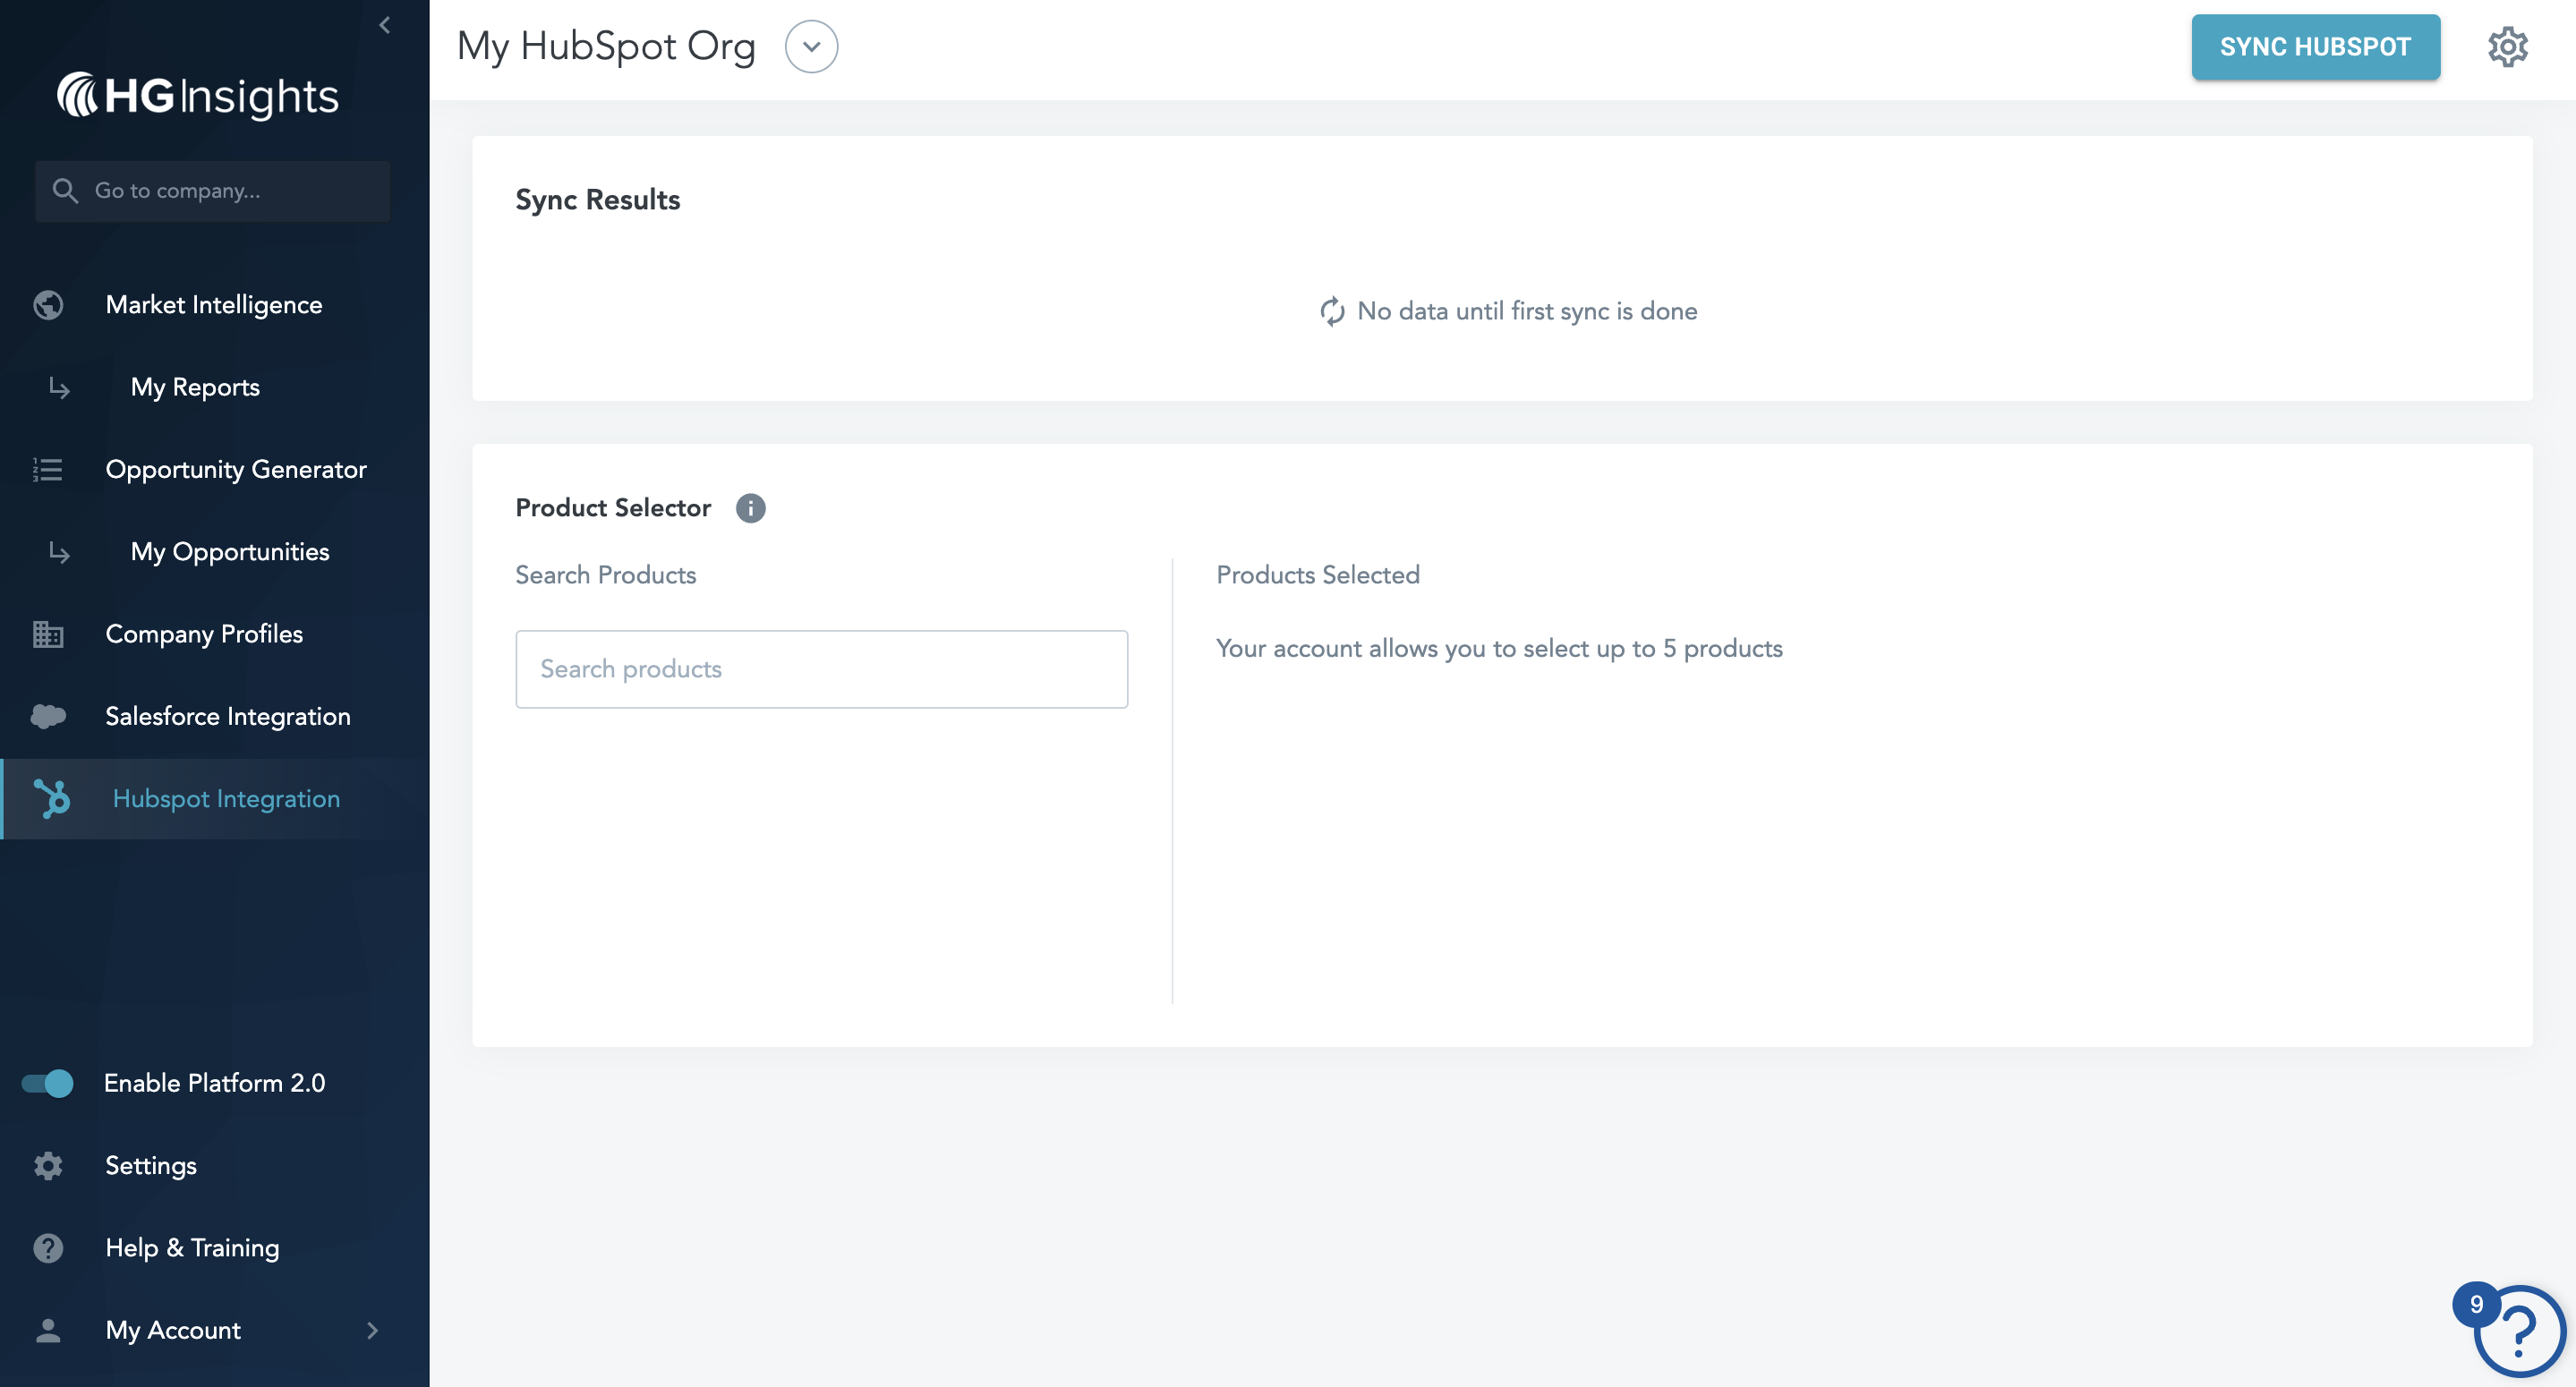
Task: Expand My Account submenu arrow
Action: click(x=372, y=1330)
